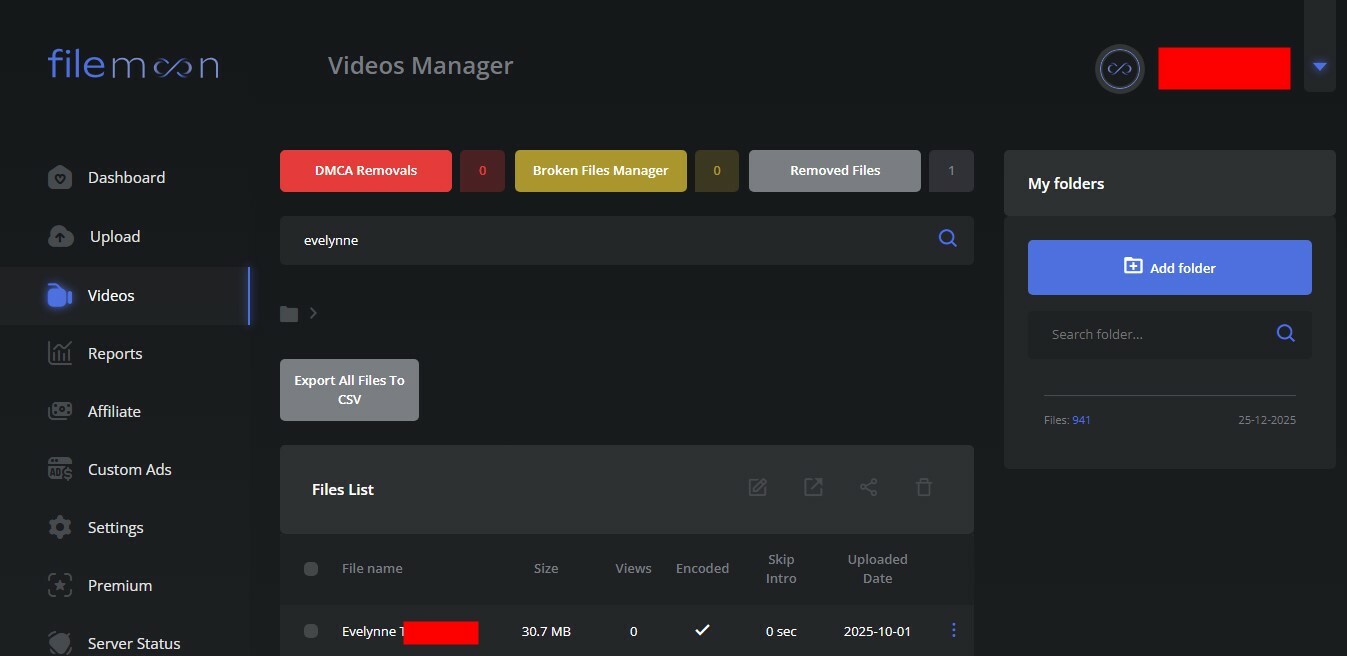Select the Evelynne file row checkbox

[x=311, y=631]
